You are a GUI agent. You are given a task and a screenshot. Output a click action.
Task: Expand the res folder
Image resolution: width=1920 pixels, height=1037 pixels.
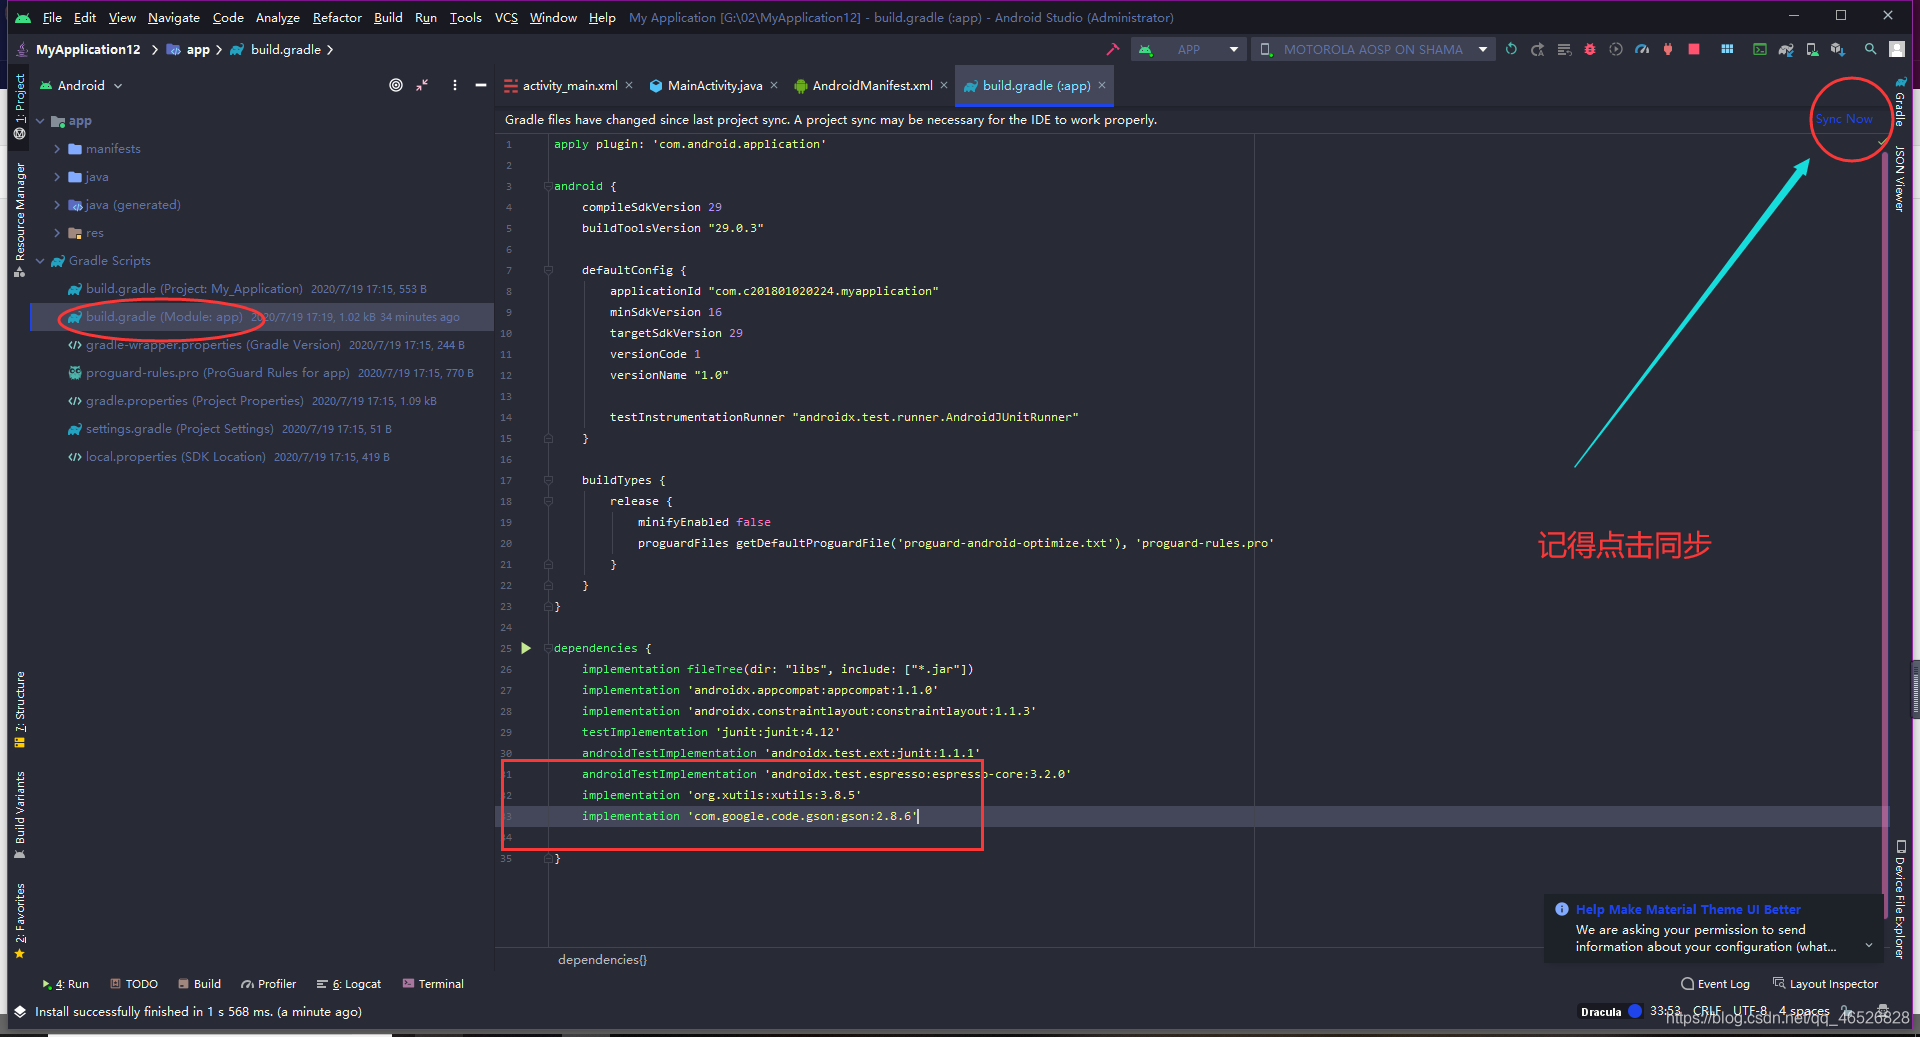point(57,233)
